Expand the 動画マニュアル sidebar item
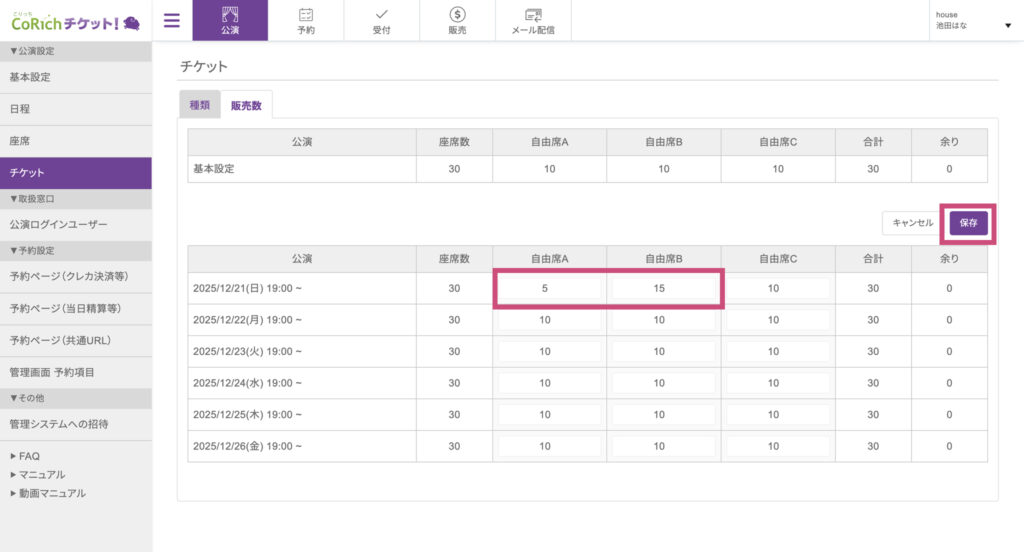The height and width of the screenshot is (552, 1024). point(52,493)
